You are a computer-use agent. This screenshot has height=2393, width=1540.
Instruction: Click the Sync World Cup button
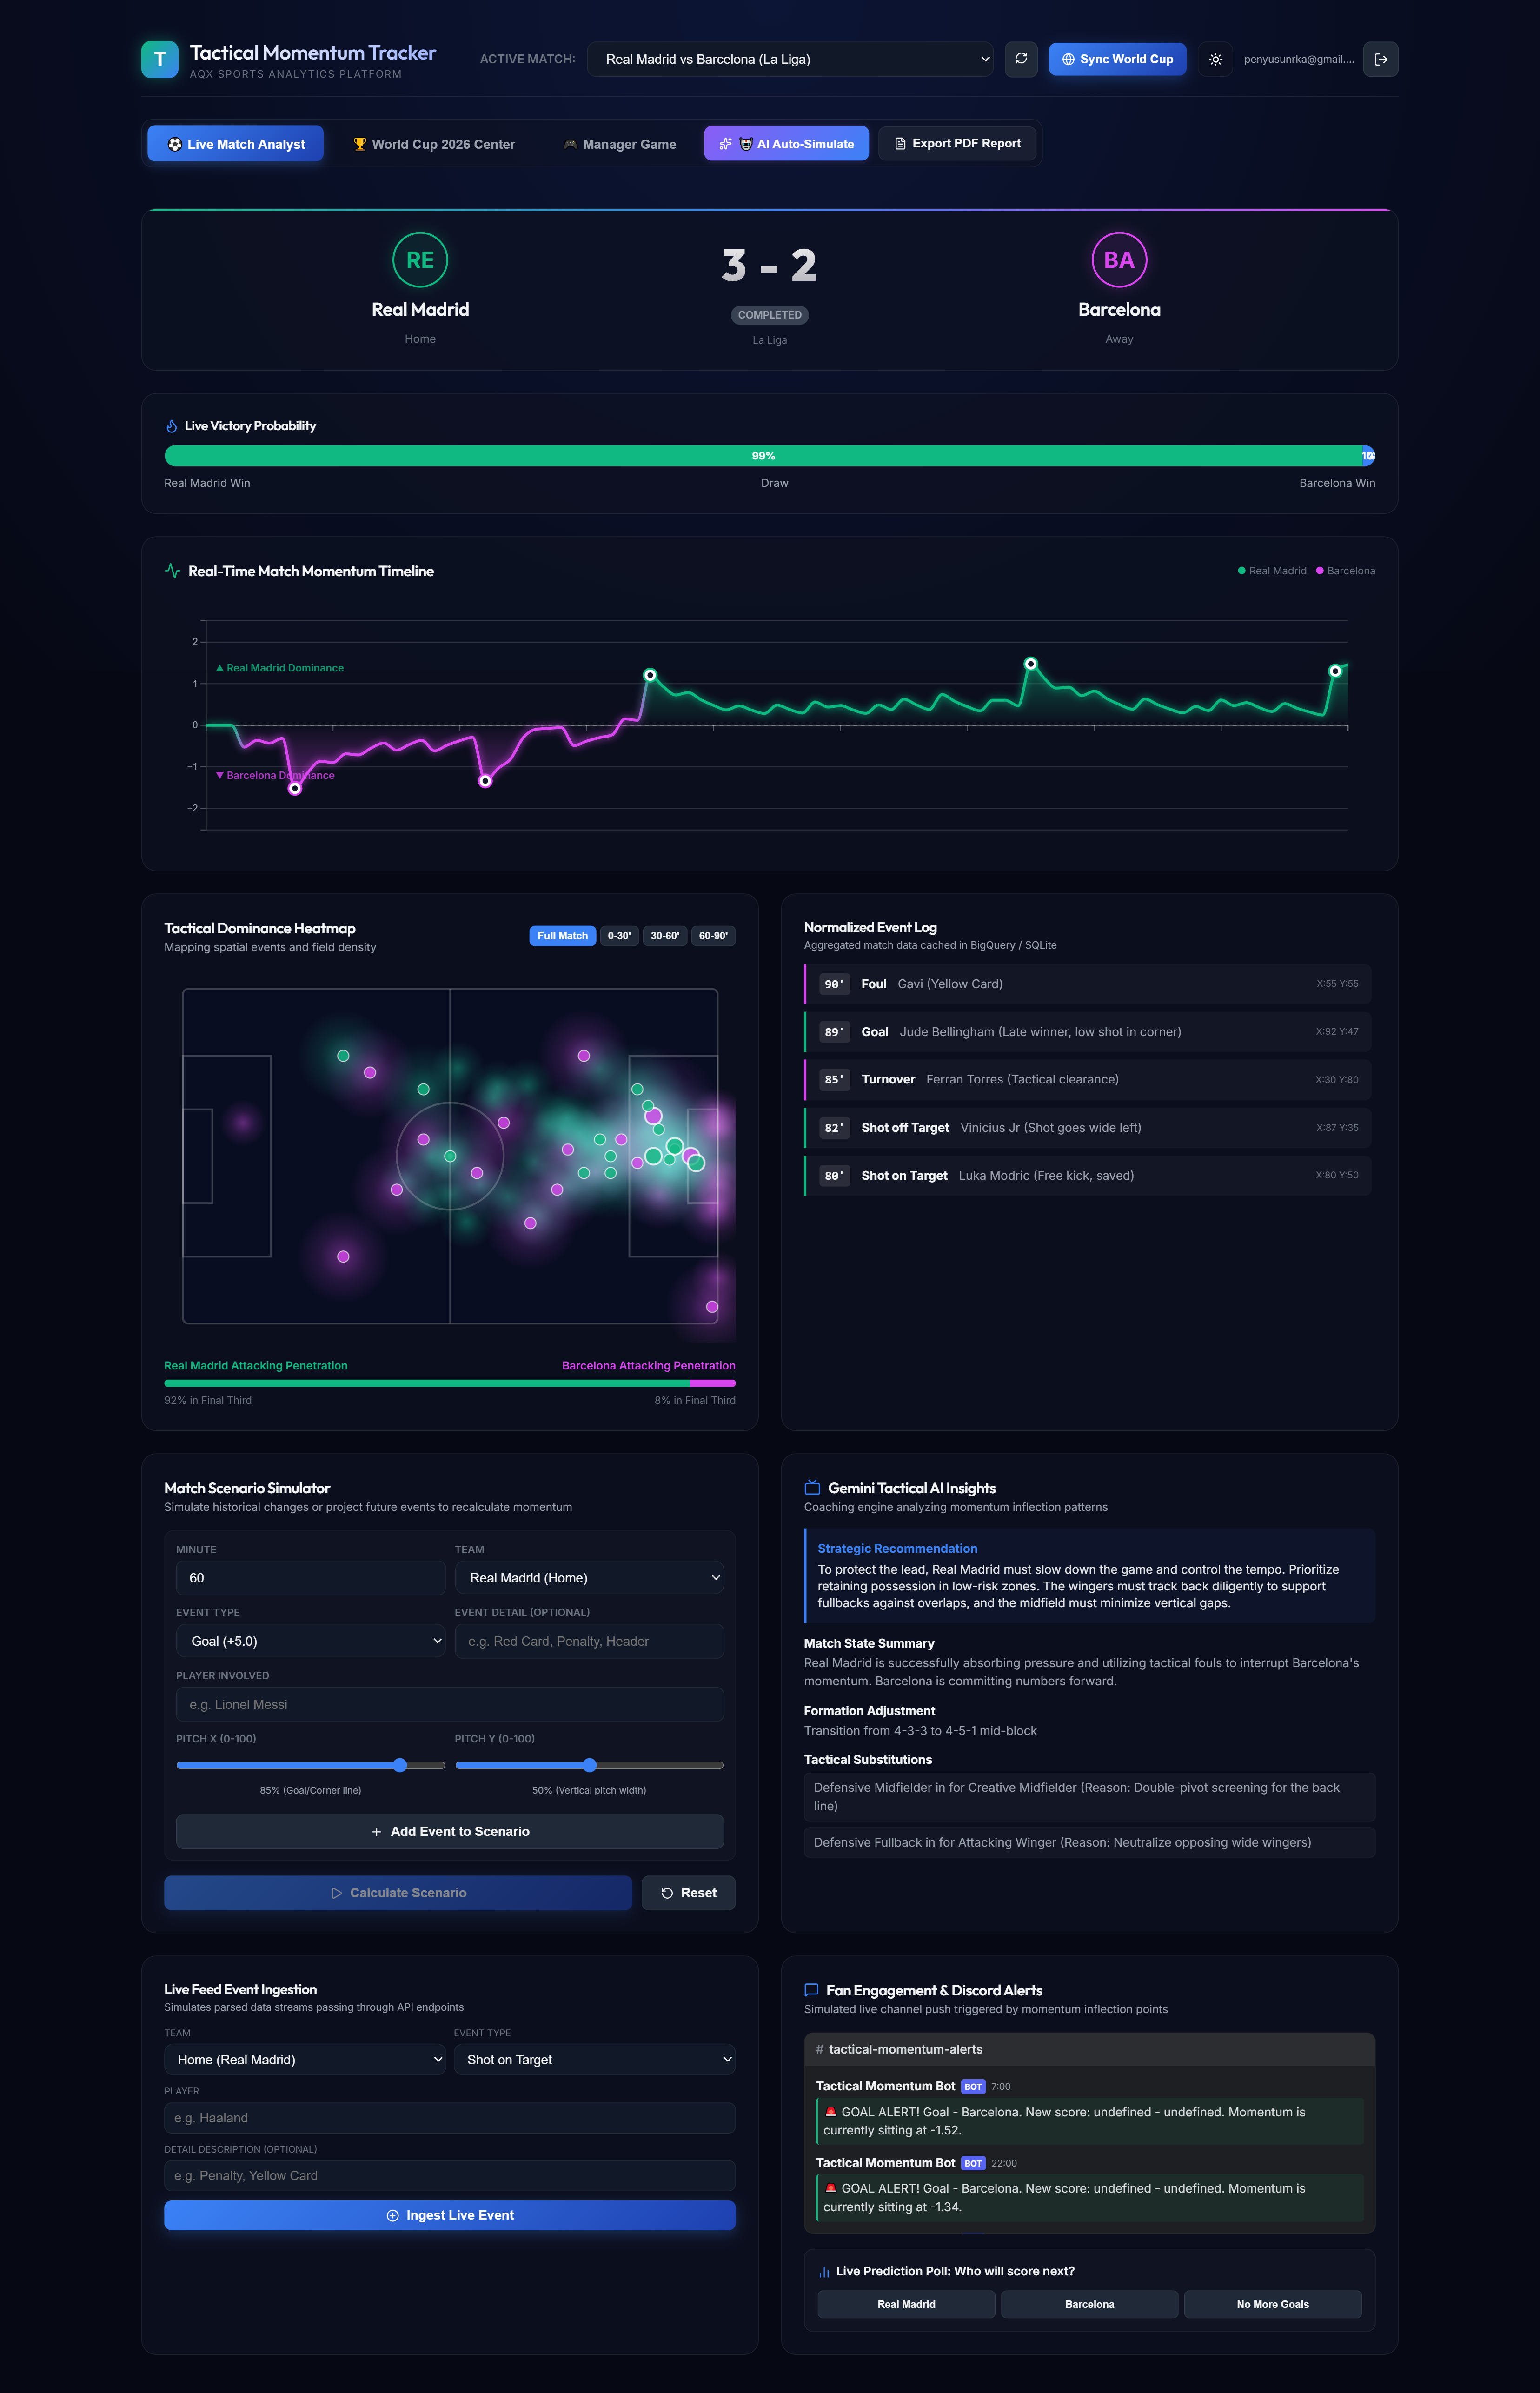[x=1118, y=59]
